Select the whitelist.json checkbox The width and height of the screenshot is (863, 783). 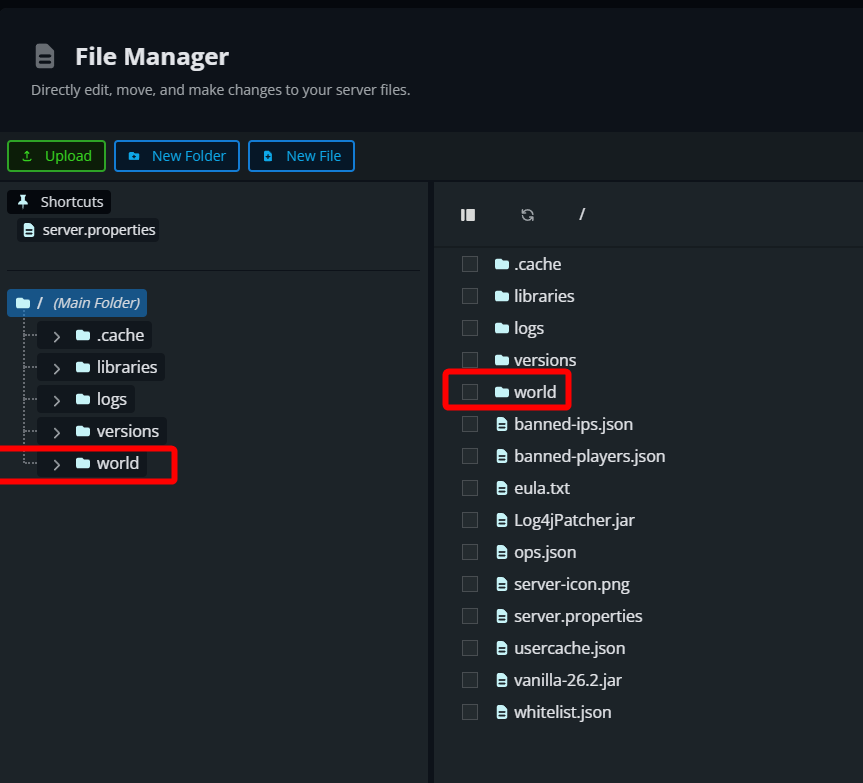point(469,712)
